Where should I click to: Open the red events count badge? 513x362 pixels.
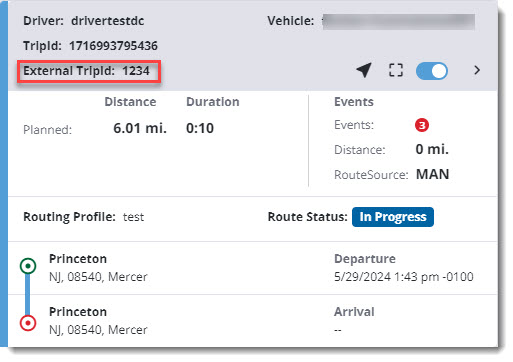(422, 125)
